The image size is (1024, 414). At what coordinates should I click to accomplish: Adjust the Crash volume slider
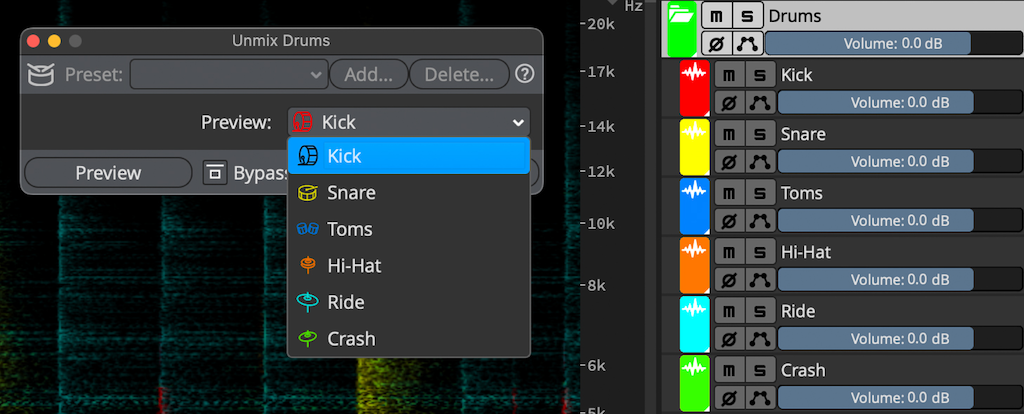click(900, 398)
